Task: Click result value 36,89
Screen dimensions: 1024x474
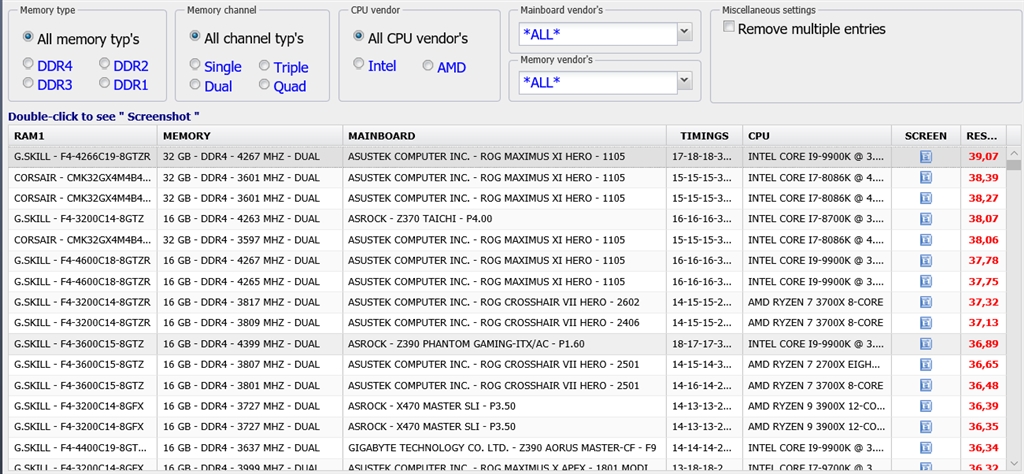Action: pyautogui.click(x=984, y=343)
